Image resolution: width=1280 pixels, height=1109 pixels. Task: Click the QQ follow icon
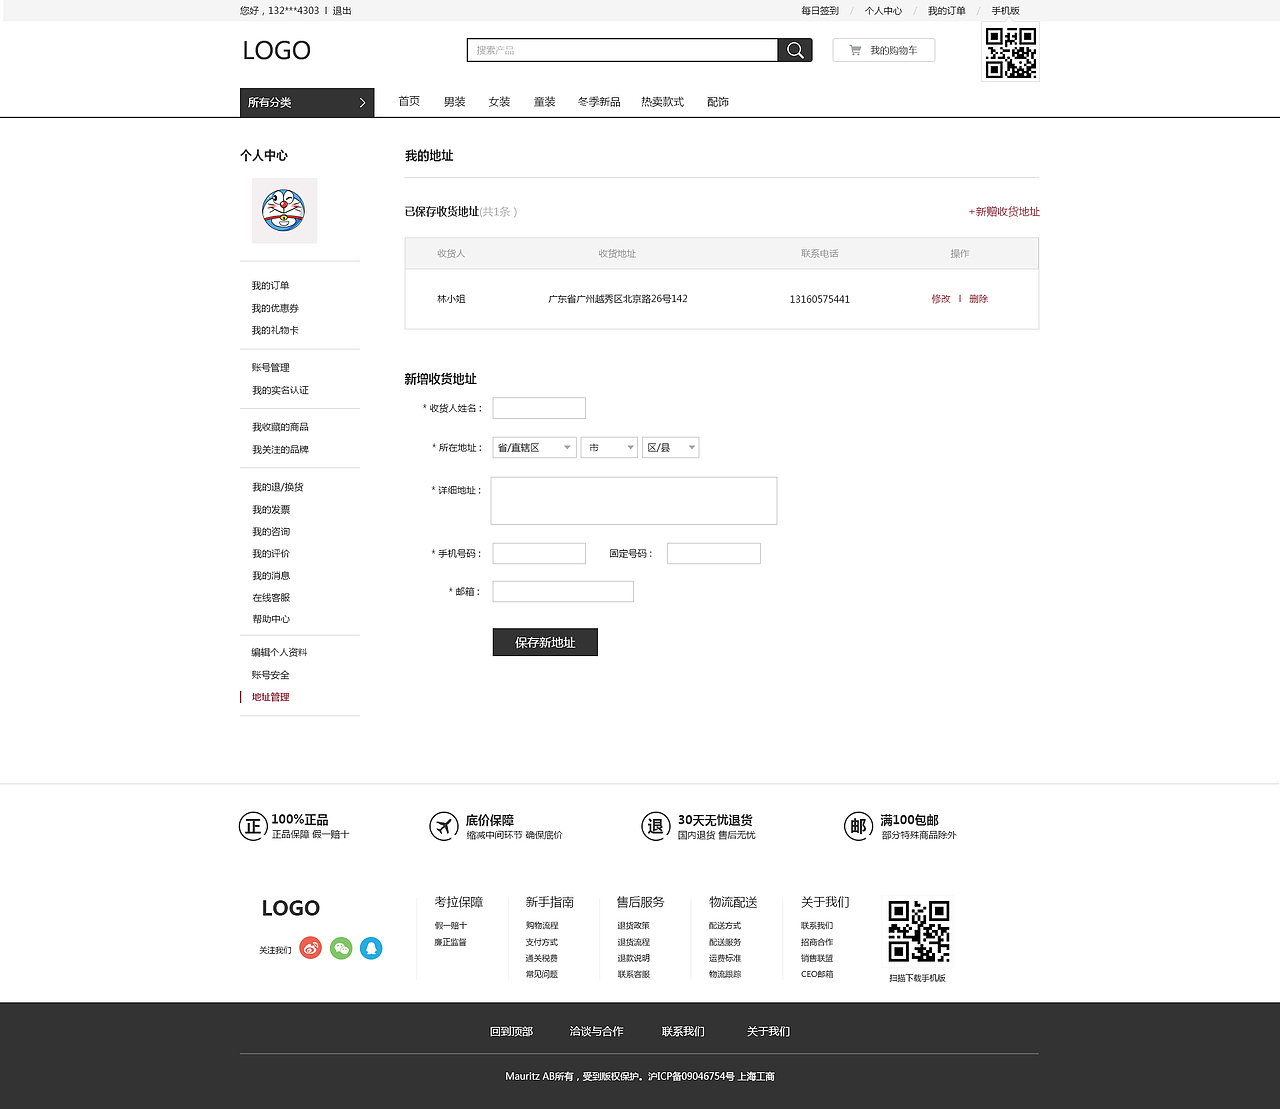point(371,948)
